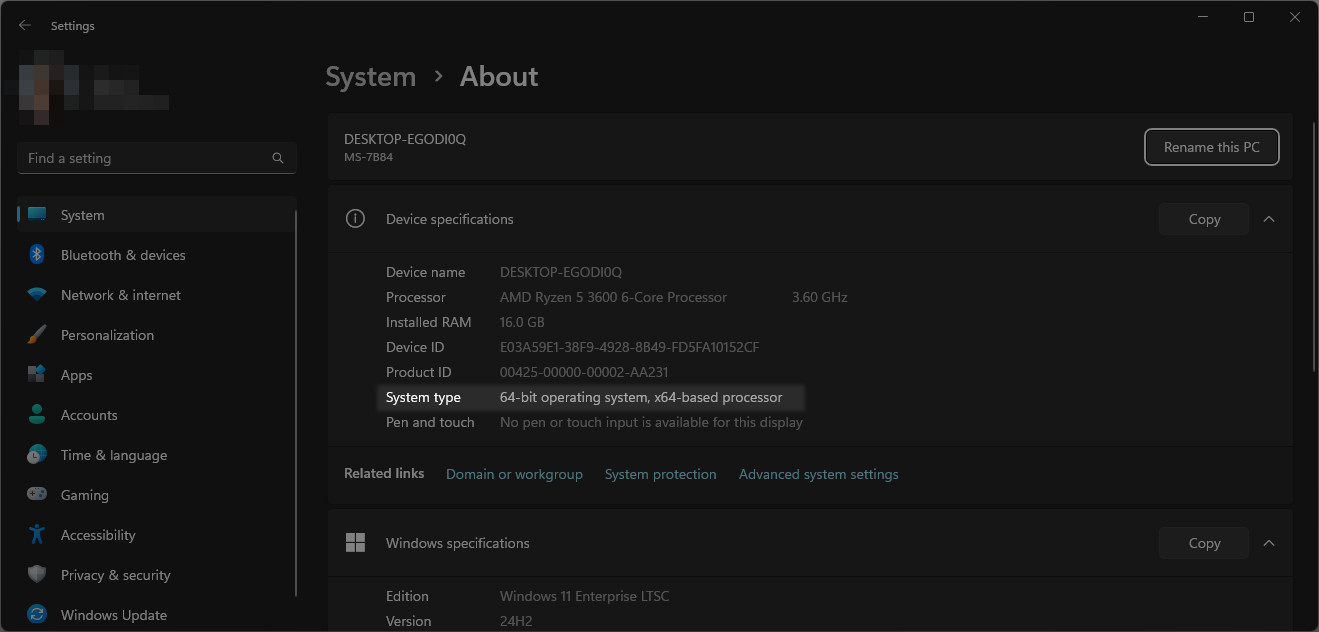Click the Personalization paintbrush icon

37,335
